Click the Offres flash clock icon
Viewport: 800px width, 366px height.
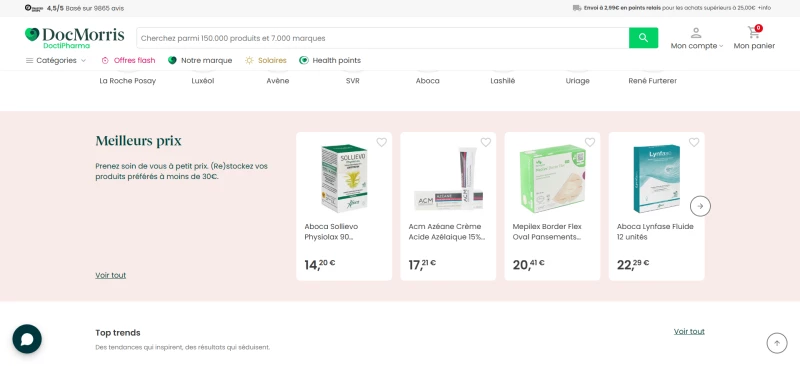(105, 60)
